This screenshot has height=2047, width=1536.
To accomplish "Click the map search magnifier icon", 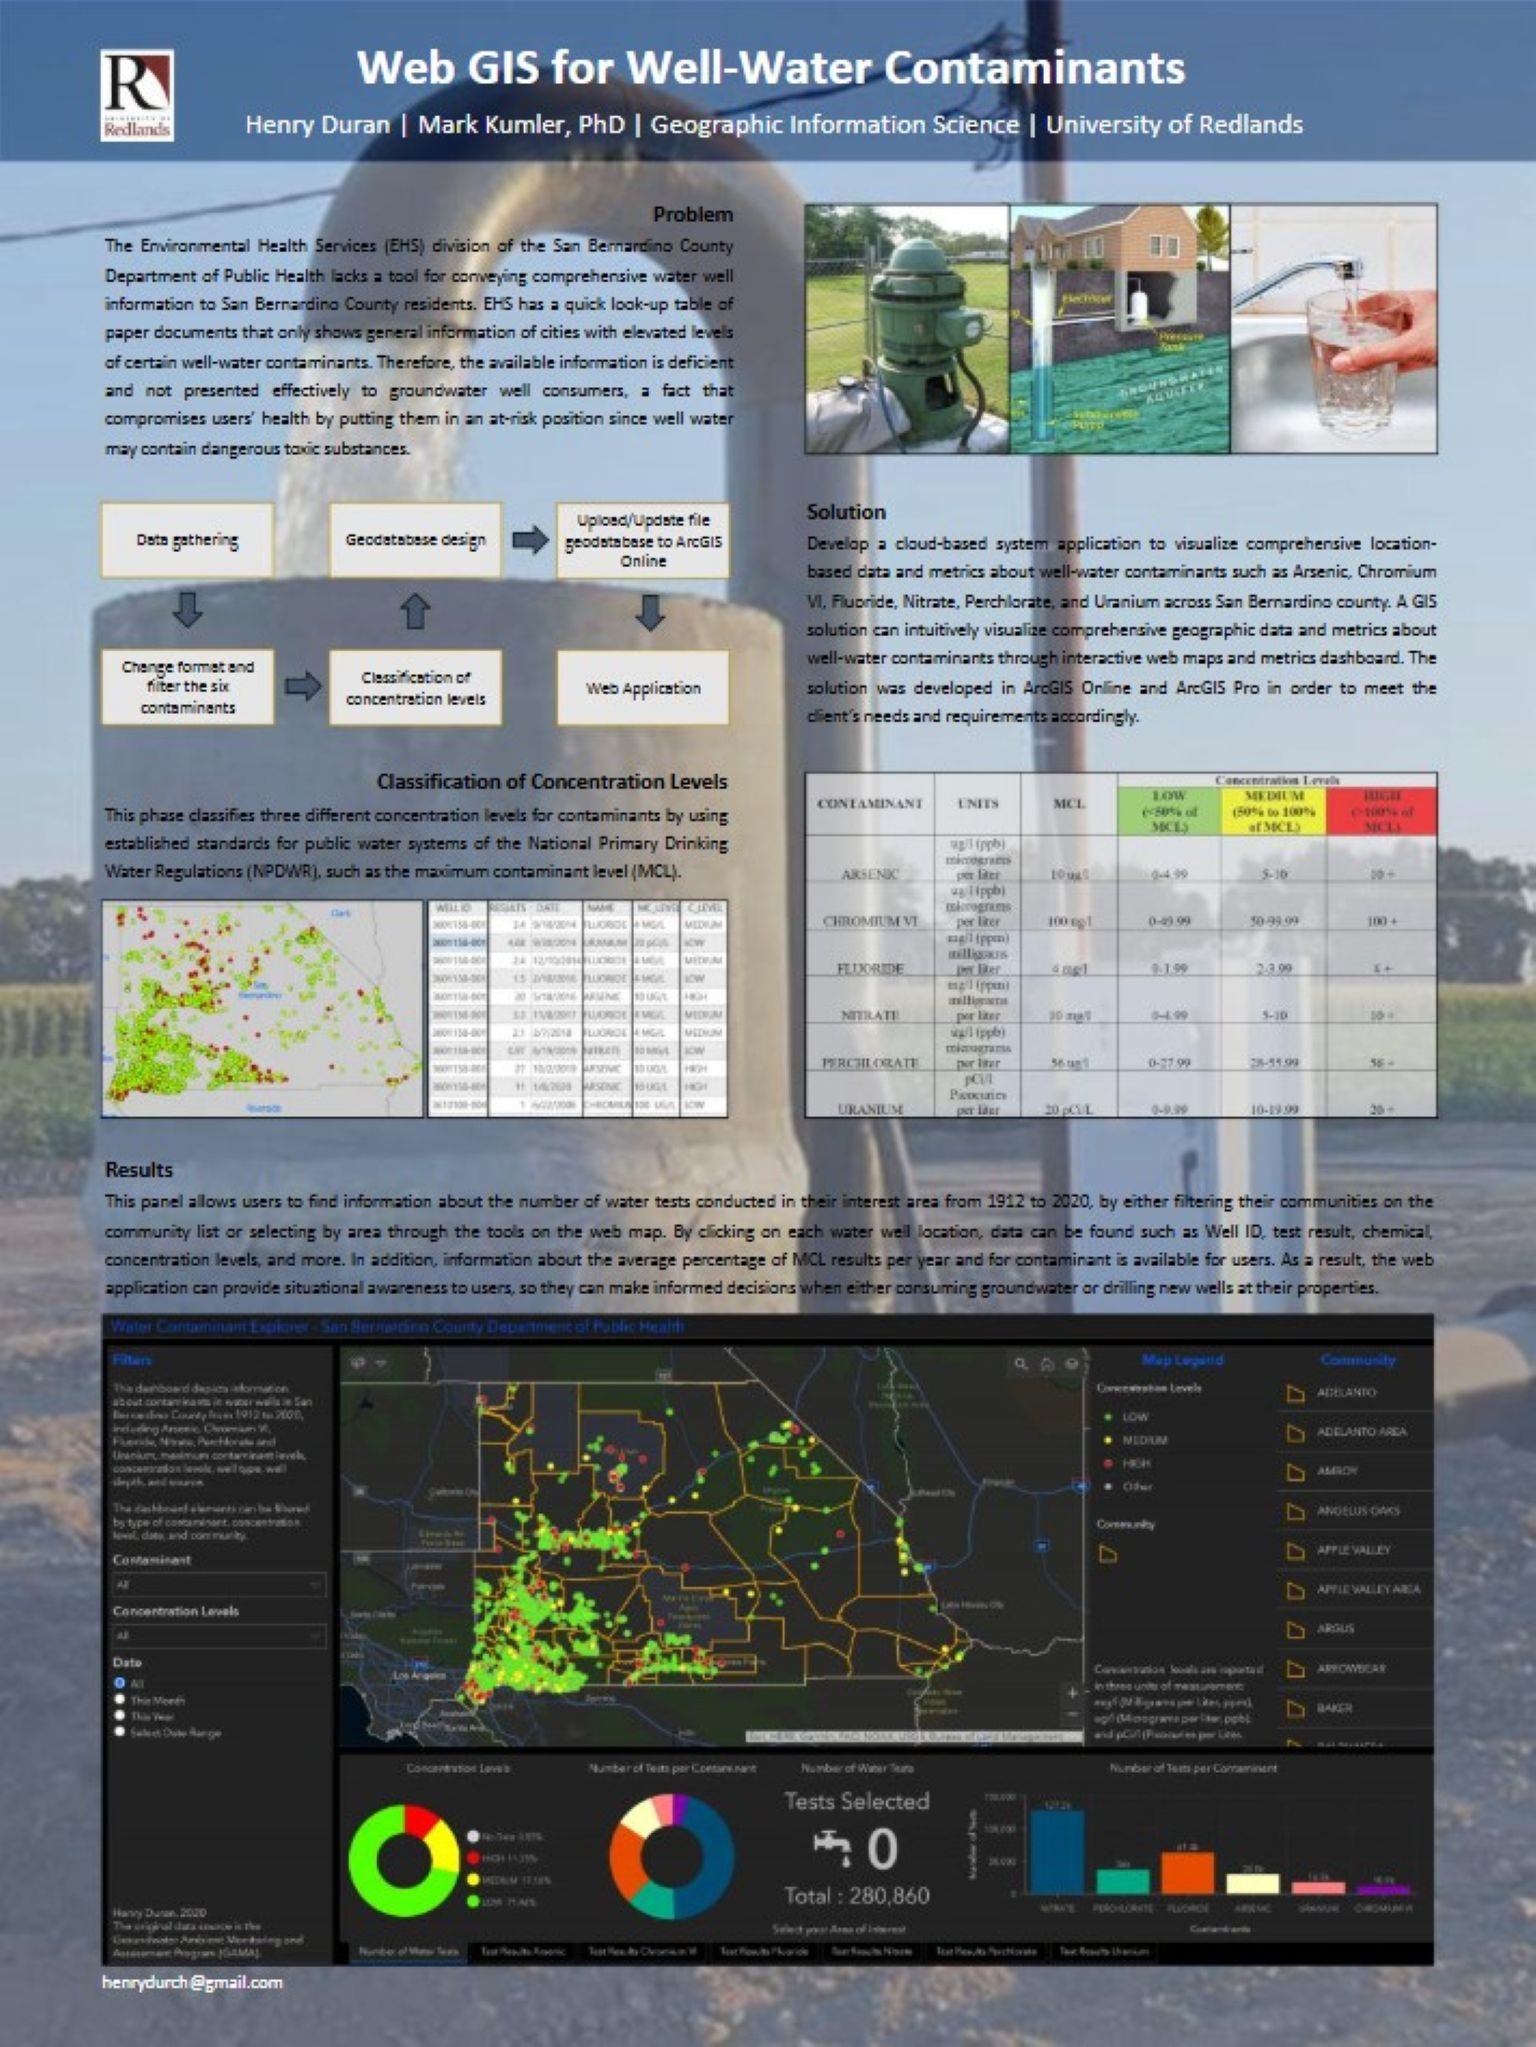I will (1020, 1363).
